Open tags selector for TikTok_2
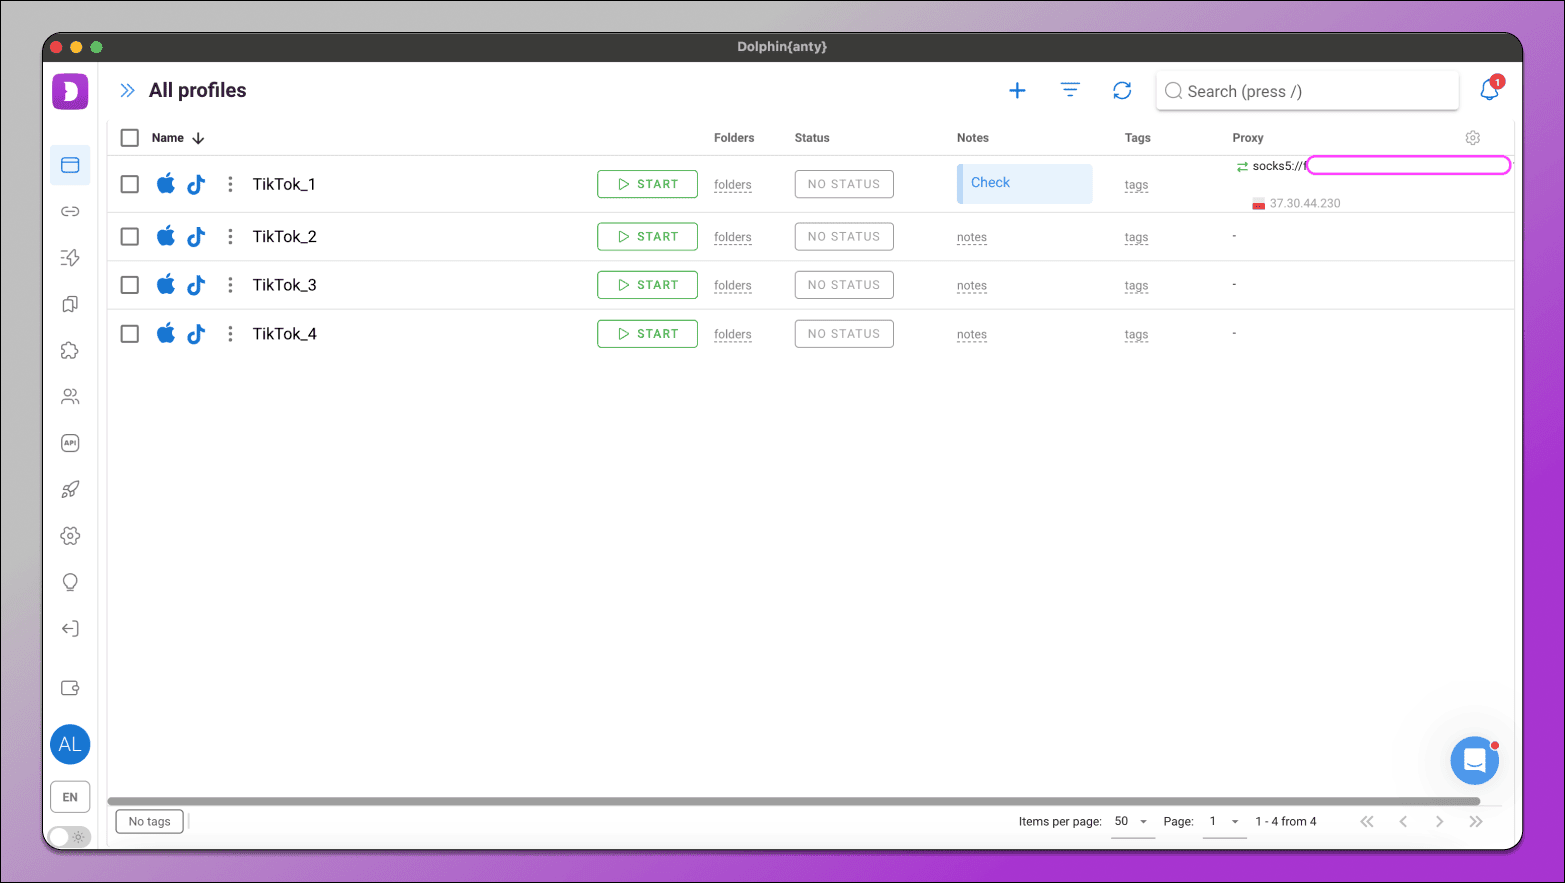Viewport: 1565px width, 883px height. [1136, 237]
